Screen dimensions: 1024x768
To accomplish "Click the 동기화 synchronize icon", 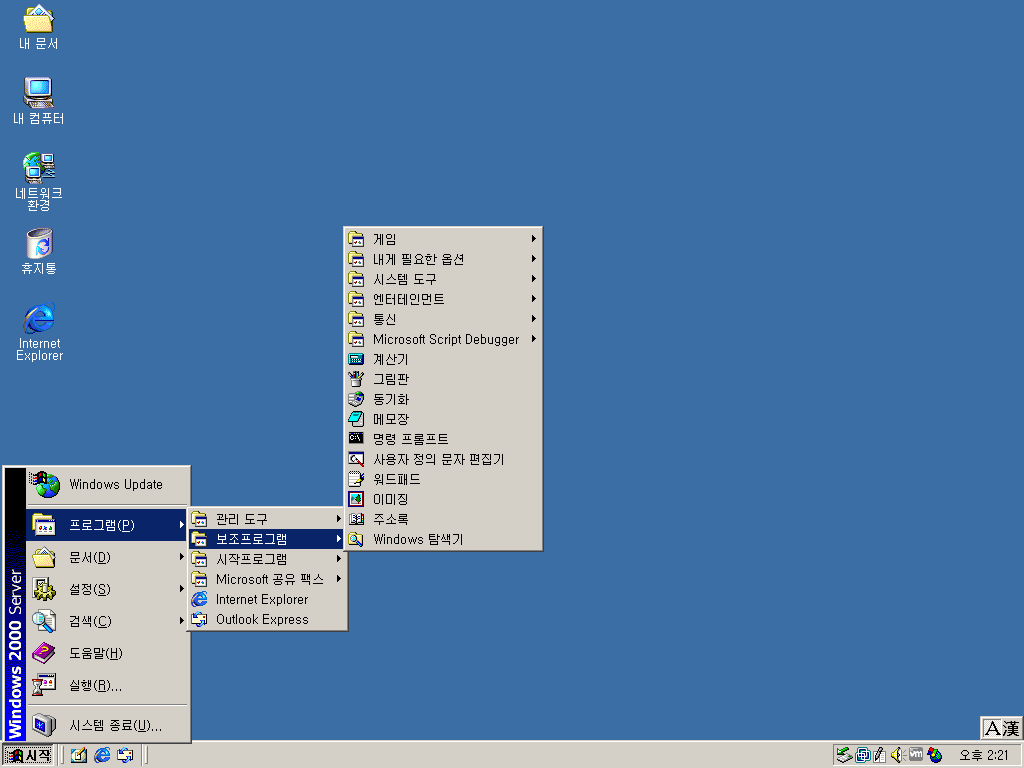I will tap(356, 399).
